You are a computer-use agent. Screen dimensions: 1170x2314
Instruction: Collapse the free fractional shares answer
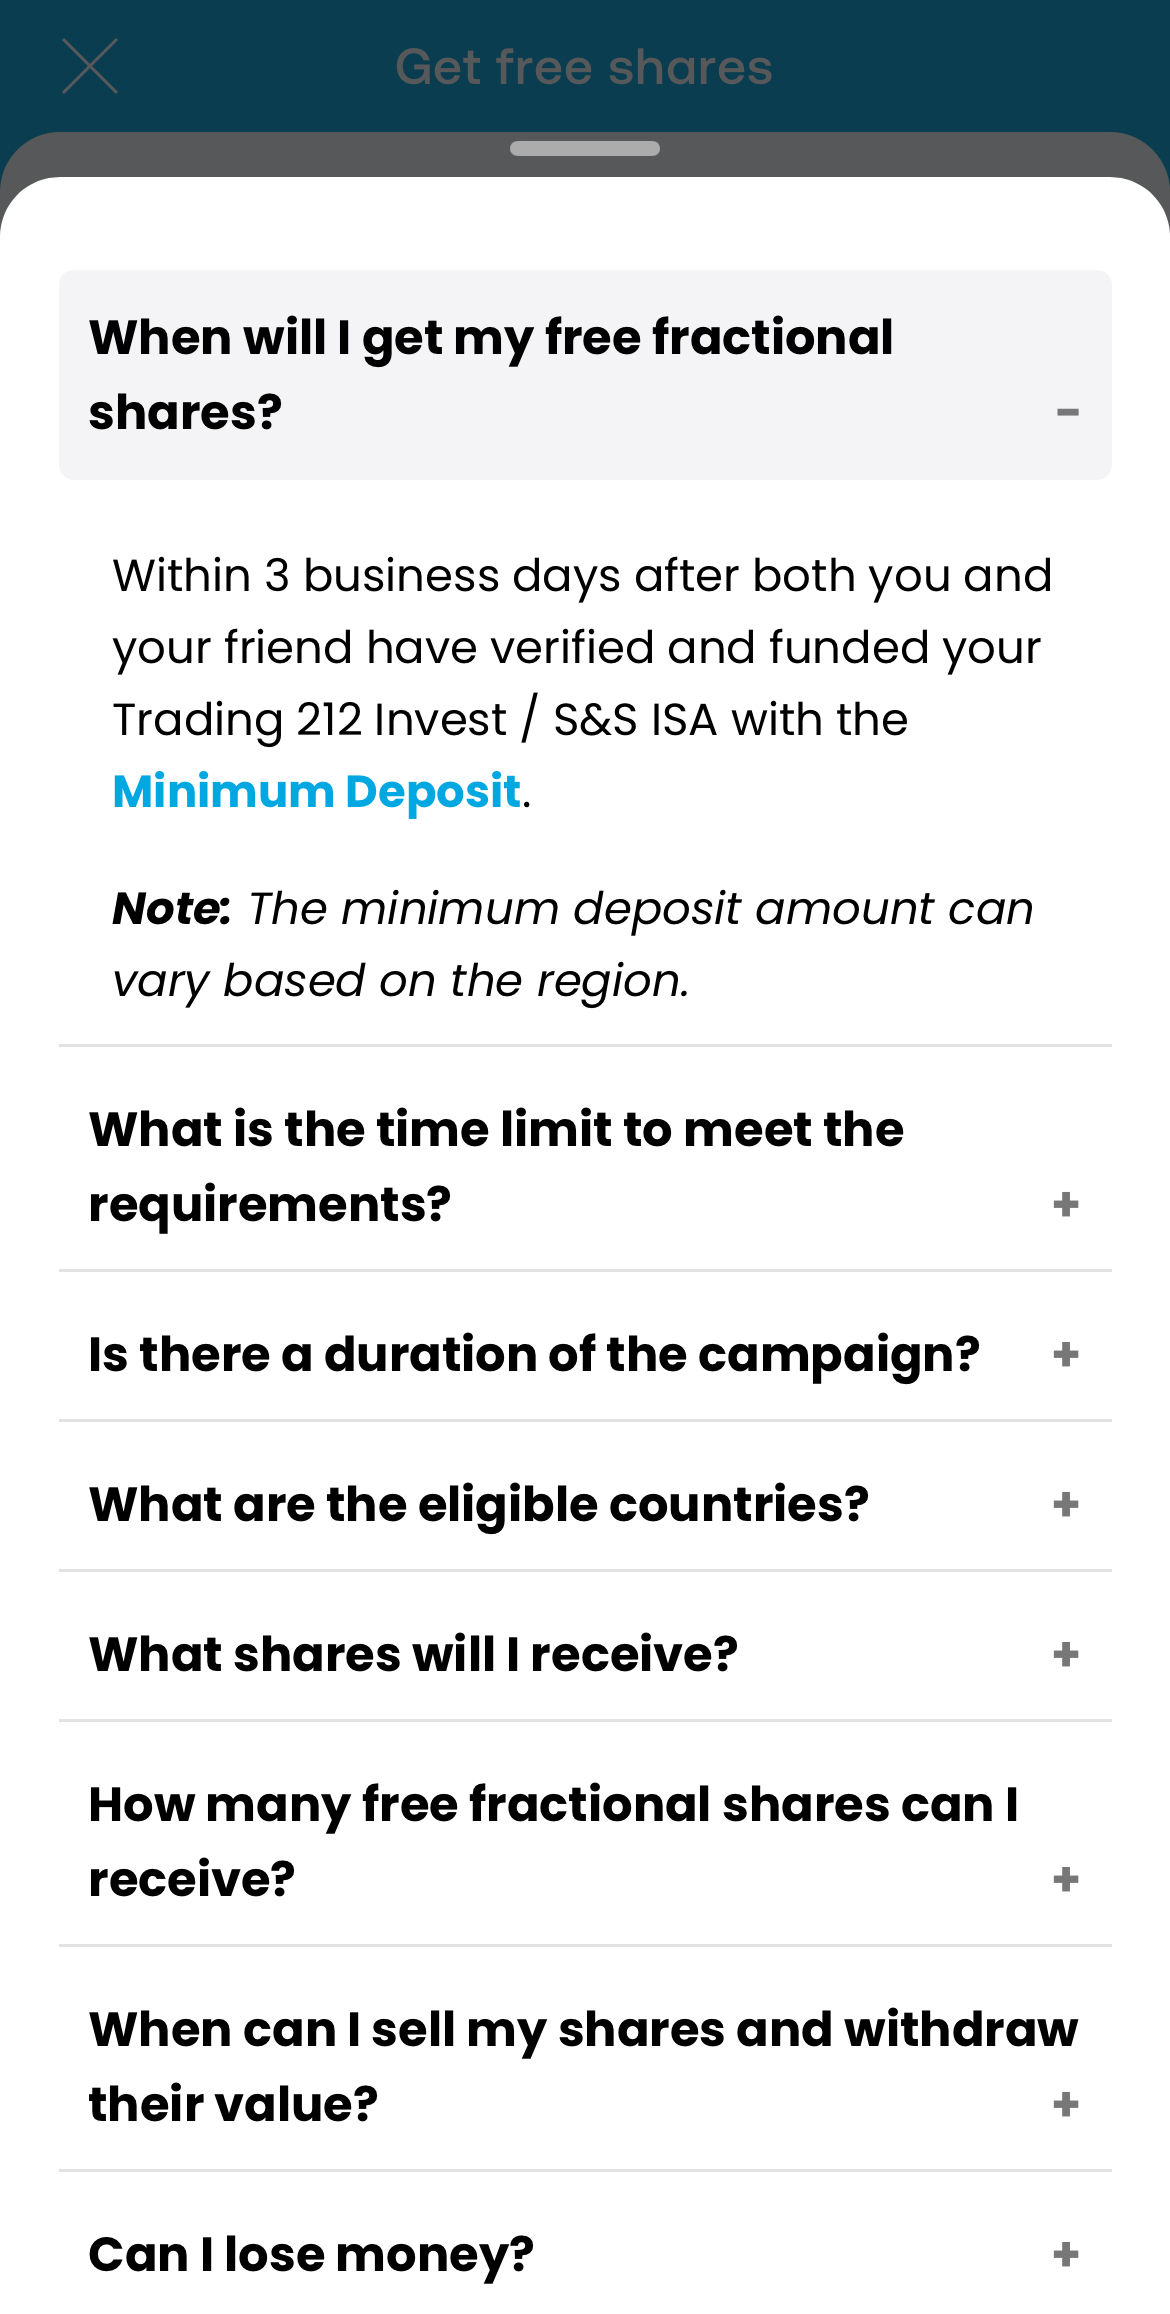(x=1067, y=412)
